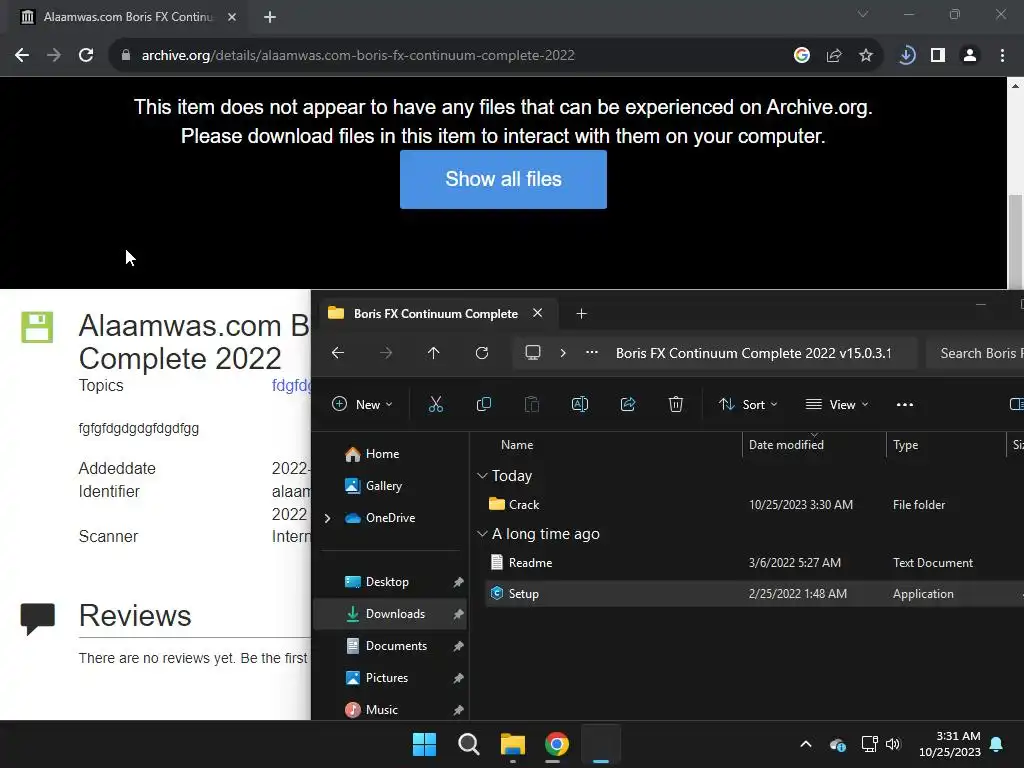
Task: Sort by the Name column header
Action: pyautogui.click(x=517, y=445)
